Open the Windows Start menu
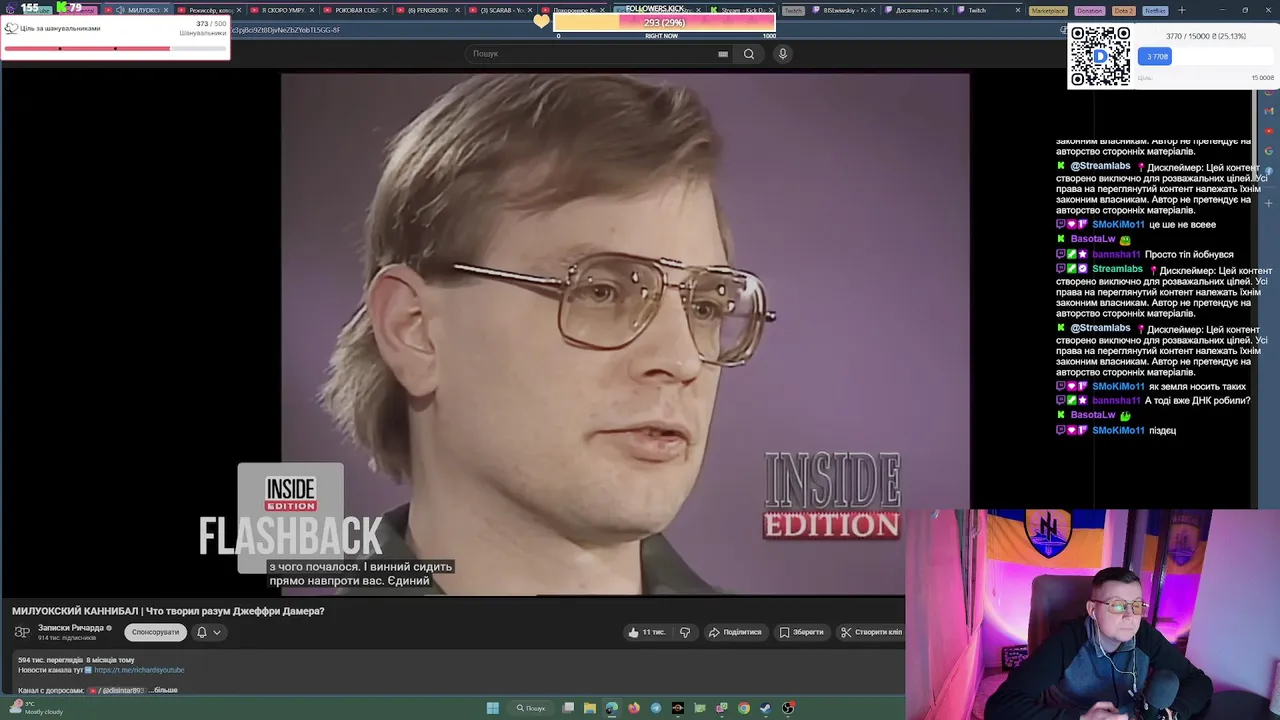The width and height of the screenshot is (1280, 720). click(493, 708)
